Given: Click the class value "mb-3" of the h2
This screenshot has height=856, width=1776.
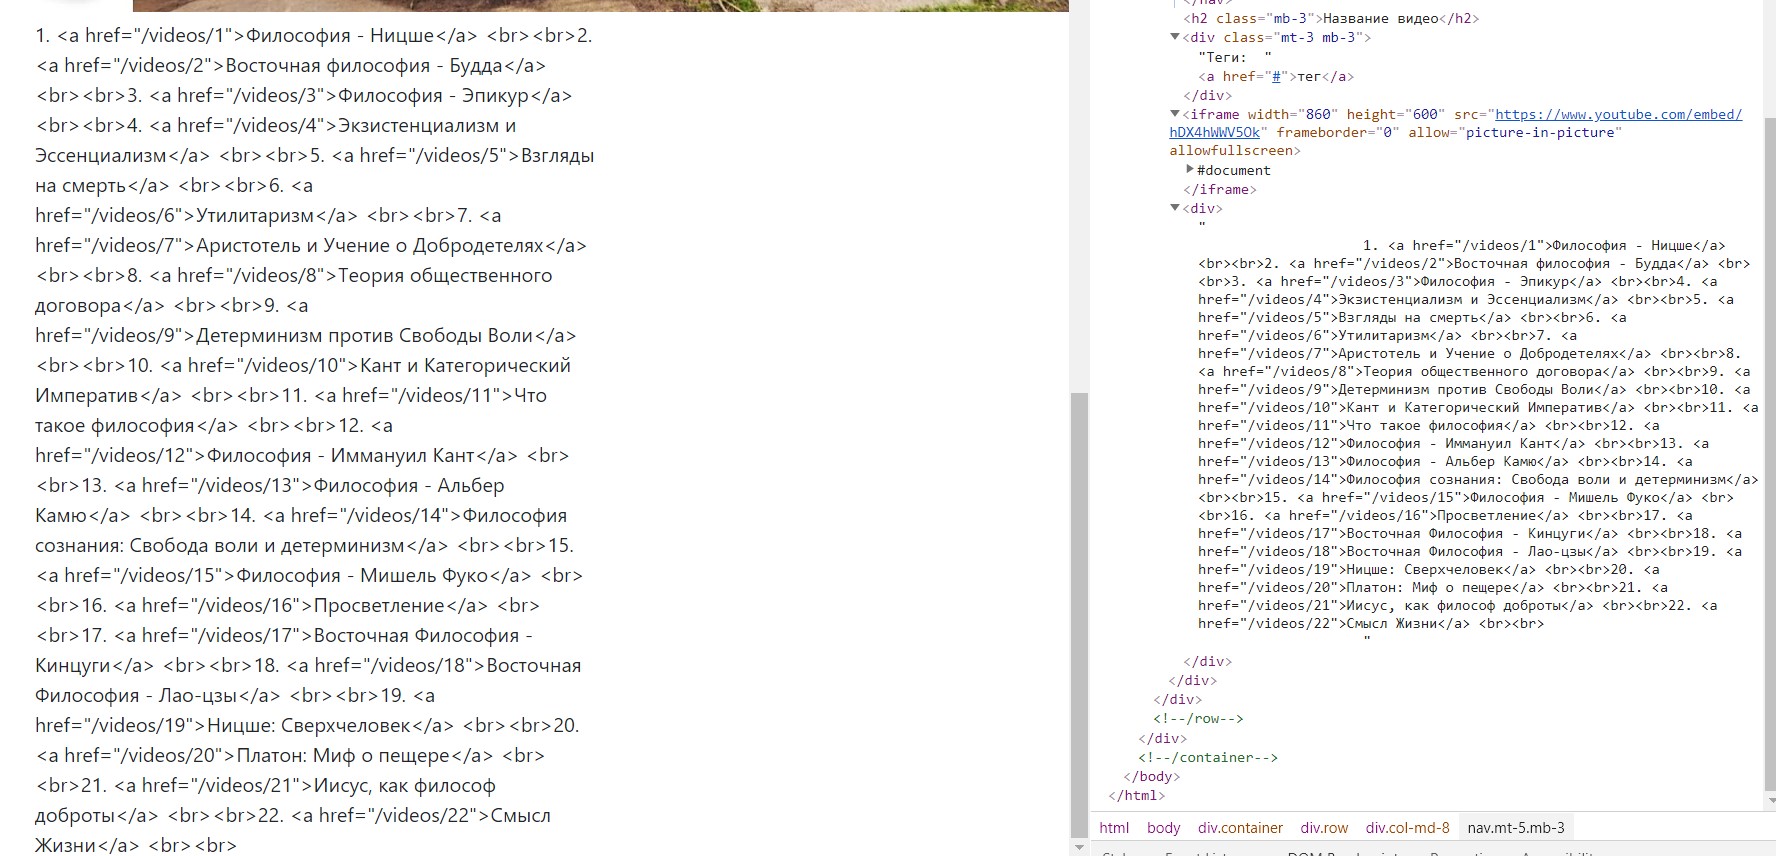Looking at the screenshot, I should [1290, 18].
